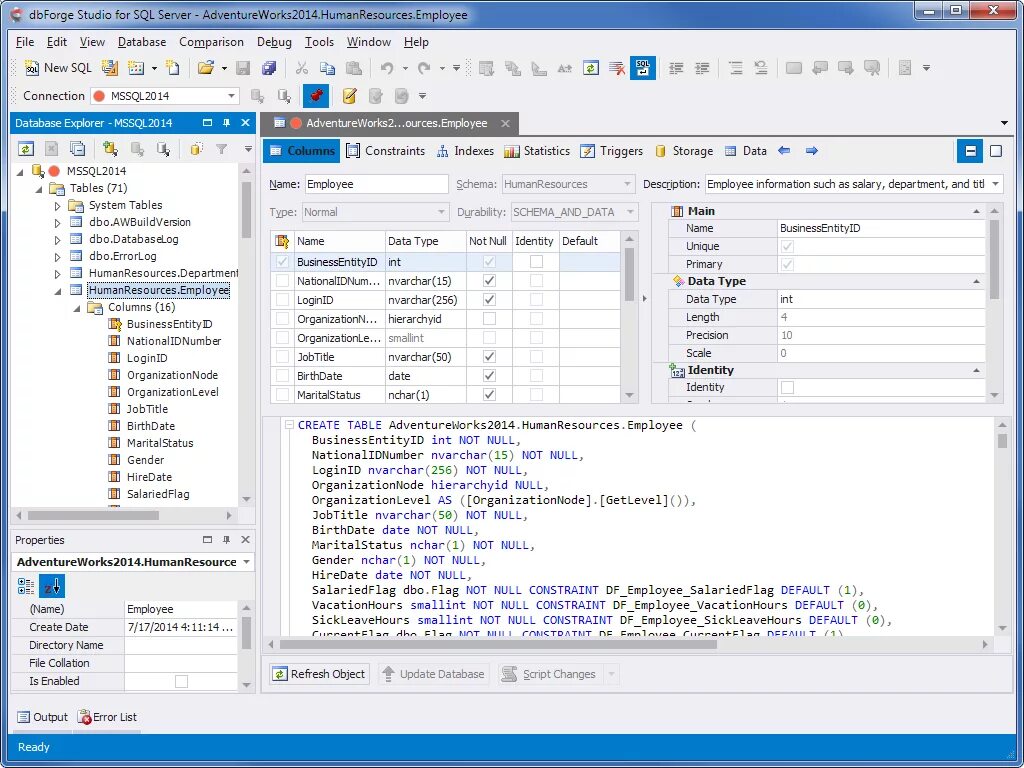Toggle Not Null for BirthDate column
This screenshot has height=768, width=1024.
coord(489,376)
